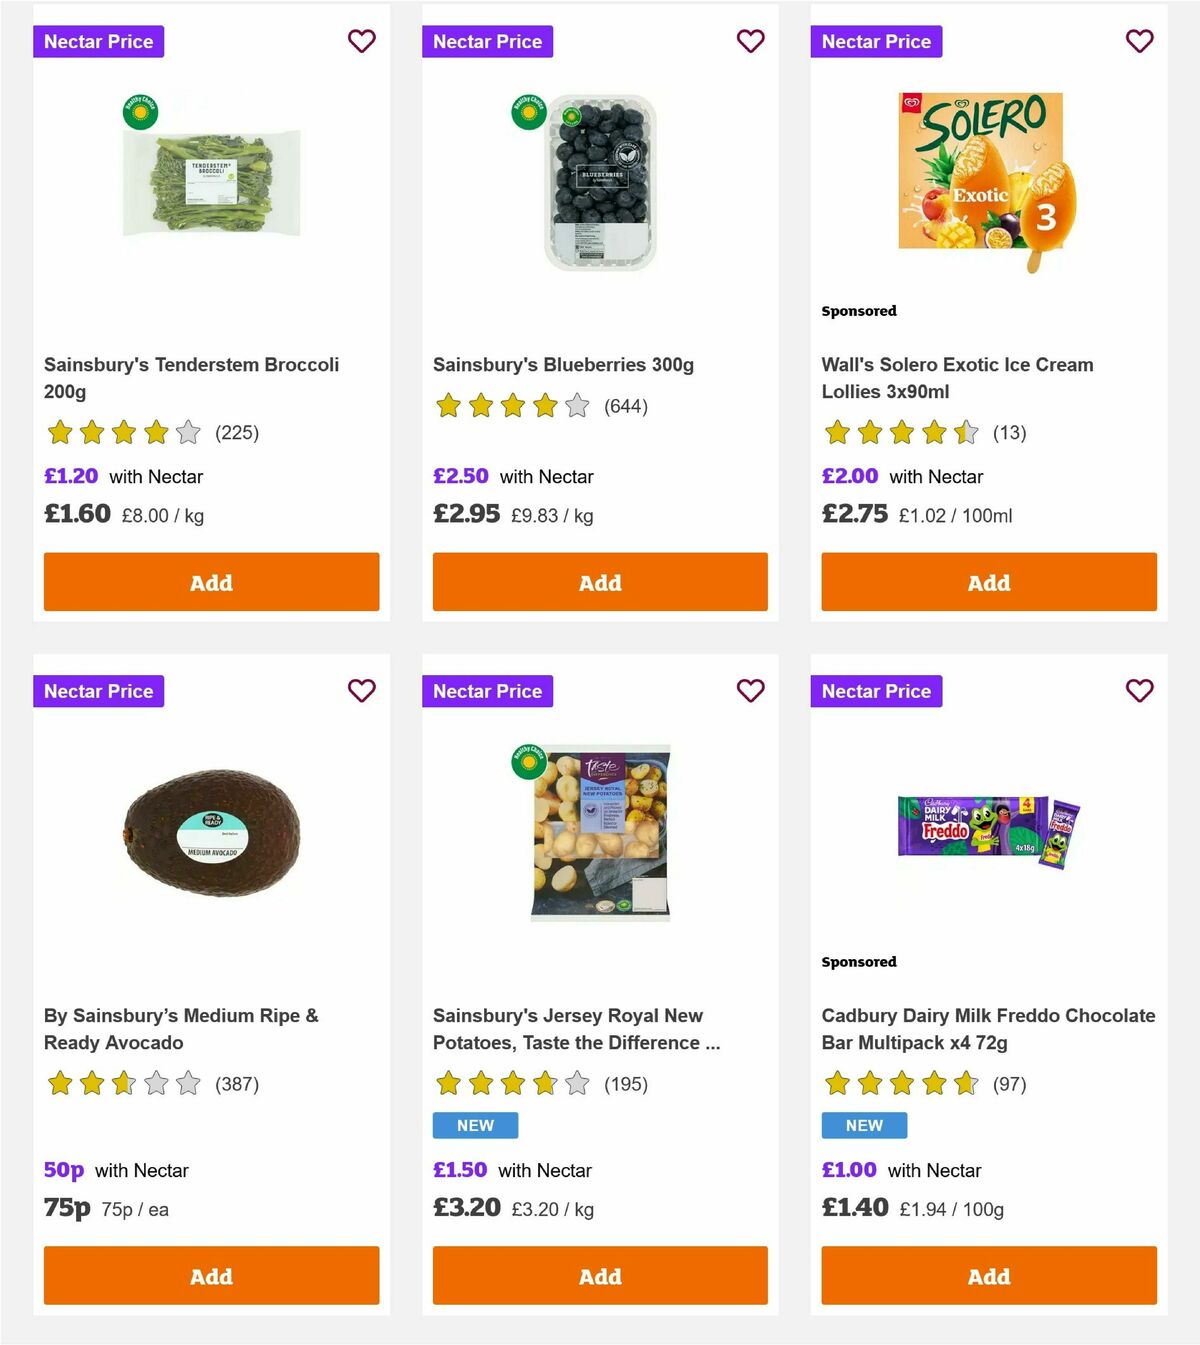Open Sainsbury's Tenderstem Broccoli product page
This screenshot has height=1345, width=1200.
click(x=191, y=378)
